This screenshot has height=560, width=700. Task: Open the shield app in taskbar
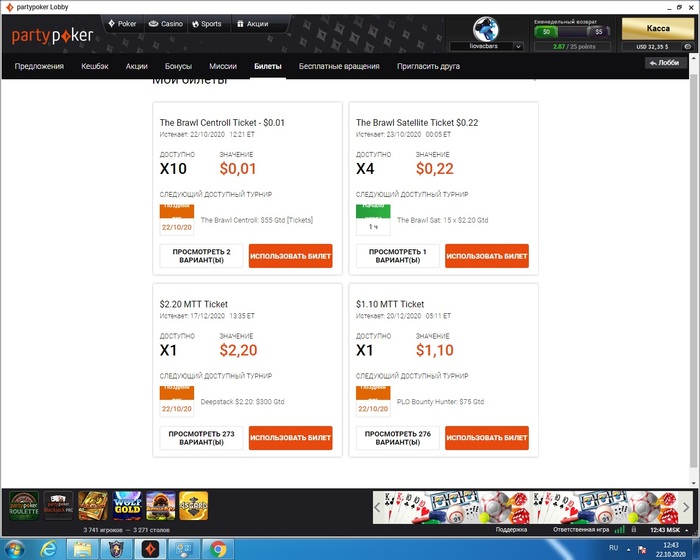pos(117,549)
